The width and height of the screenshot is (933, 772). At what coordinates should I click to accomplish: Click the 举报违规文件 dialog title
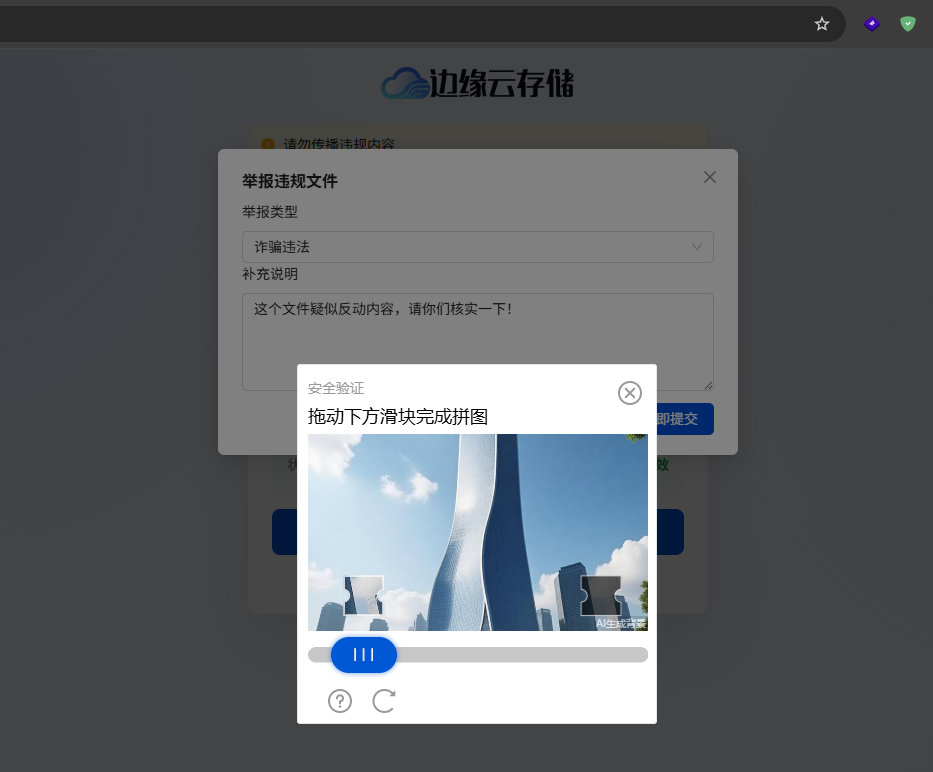point(290,181)
